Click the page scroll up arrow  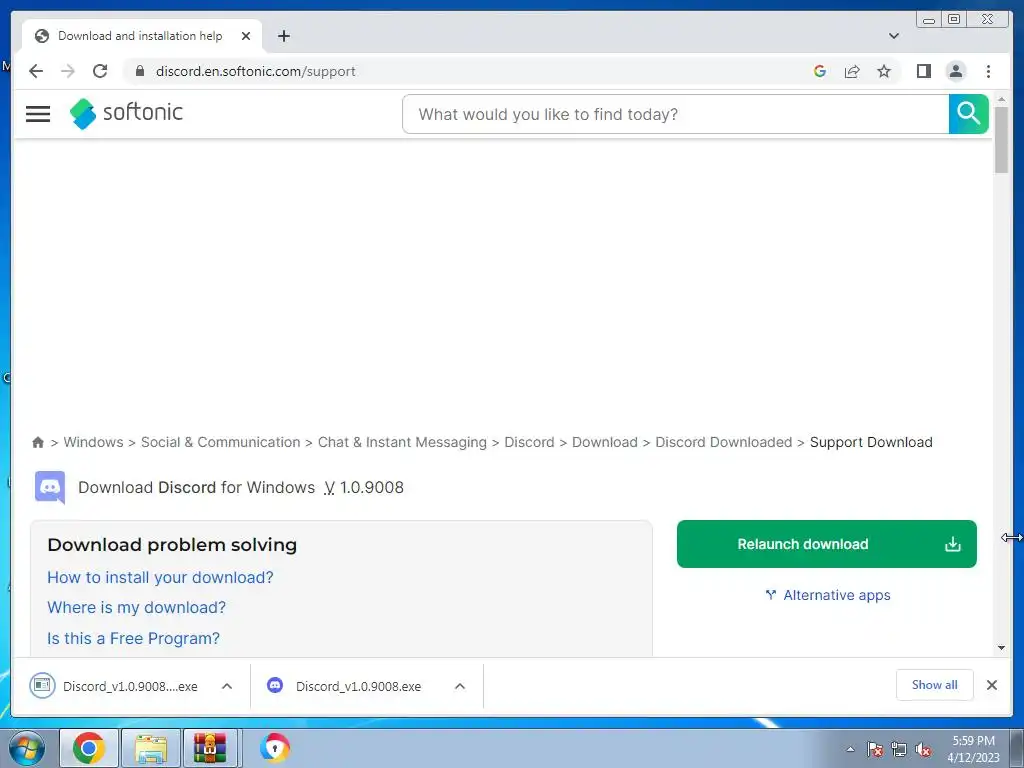[x=1002, y=99]
